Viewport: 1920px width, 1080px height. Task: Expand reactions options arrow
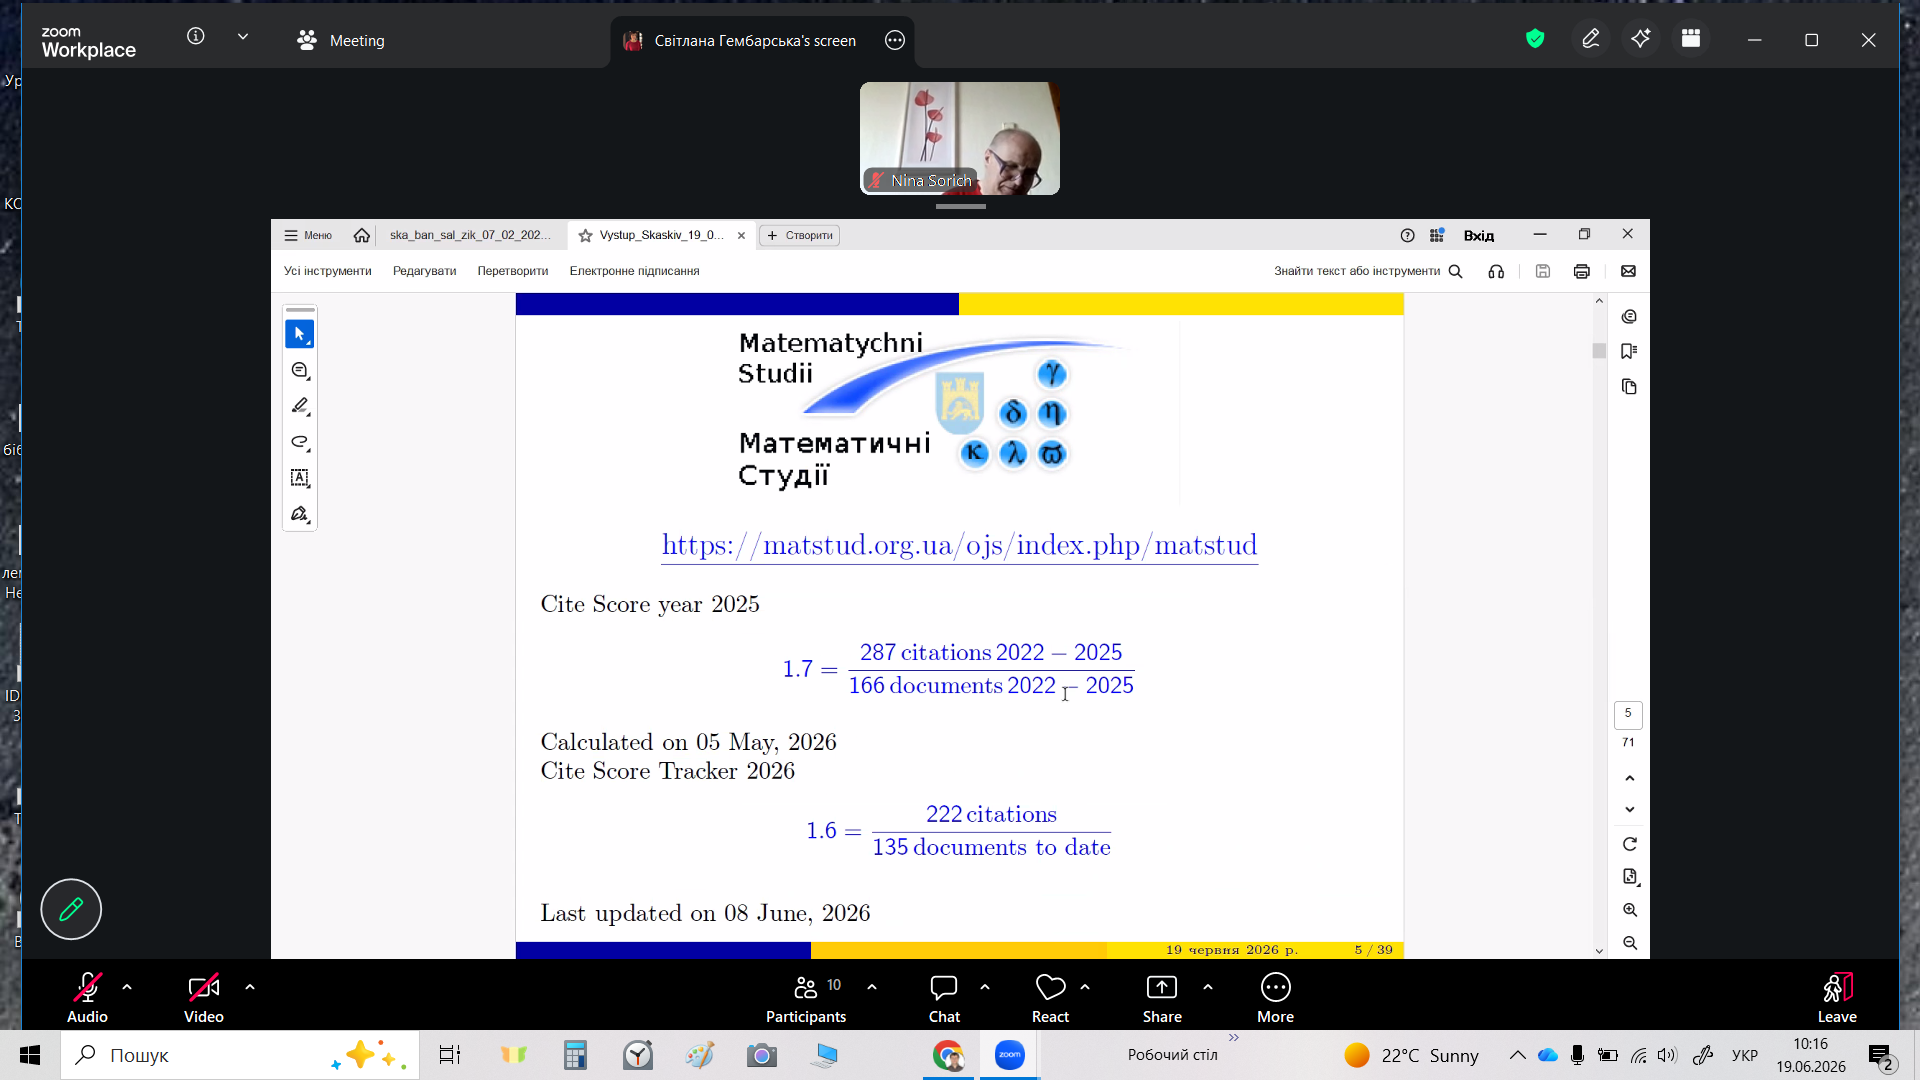click(x=1085, y=987)
